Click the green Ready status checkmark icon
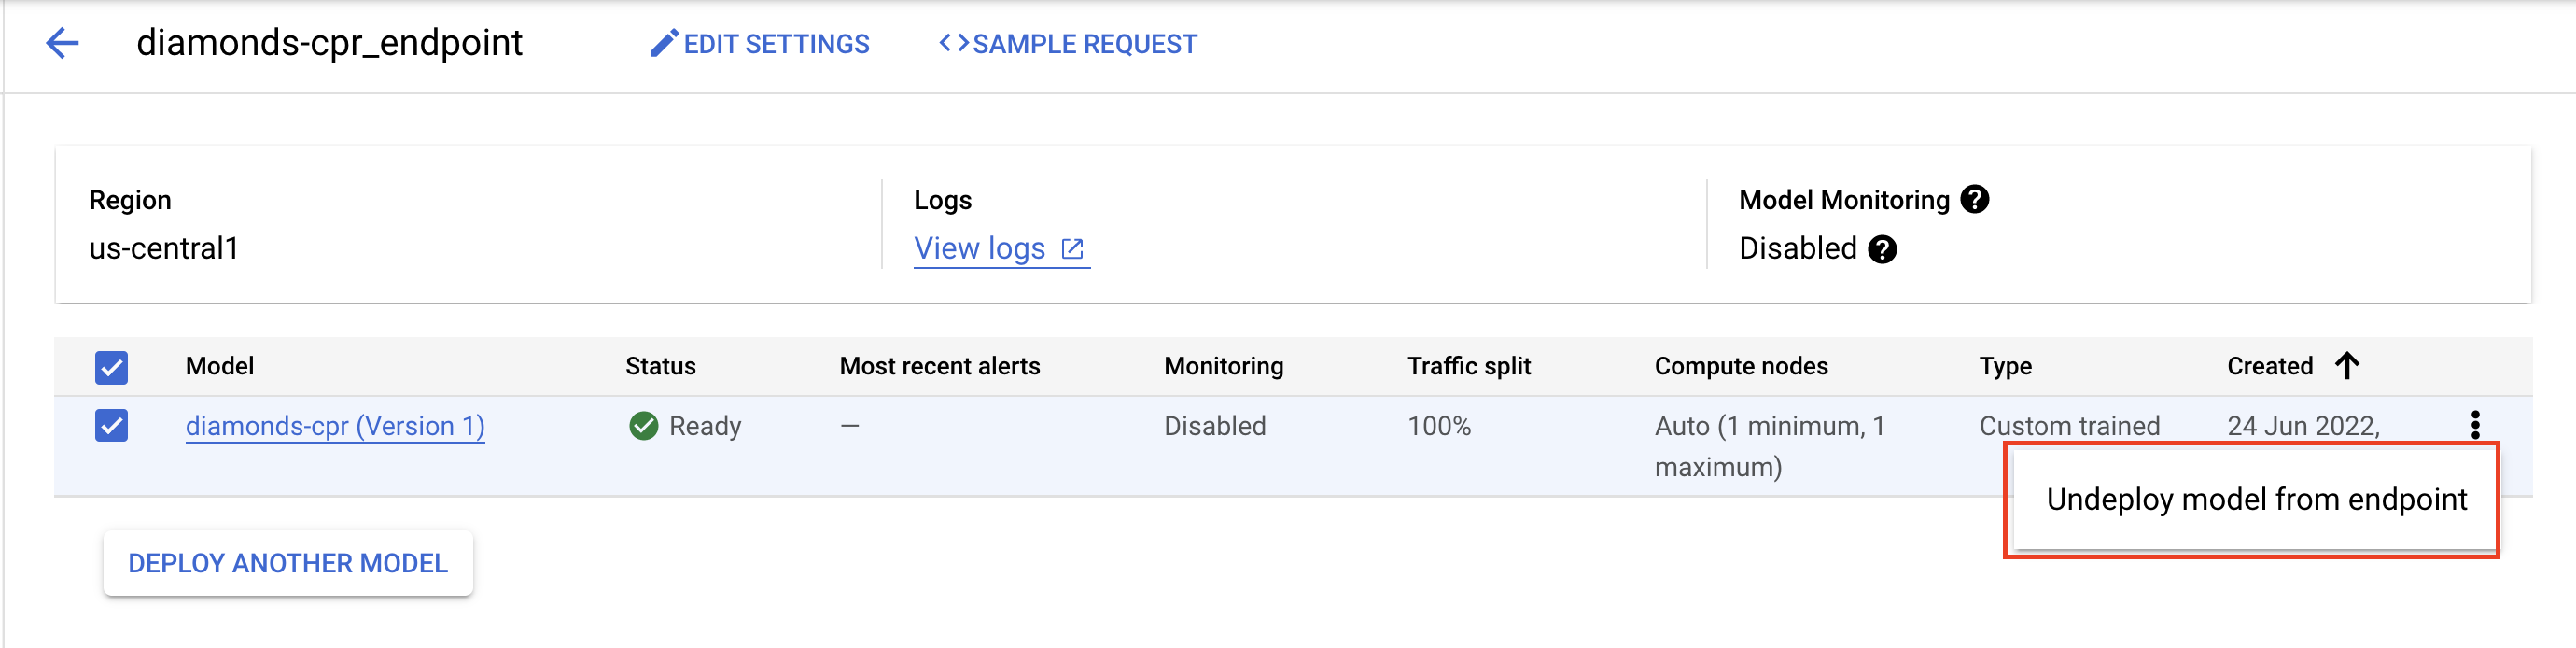 click(x=644, y=426)
